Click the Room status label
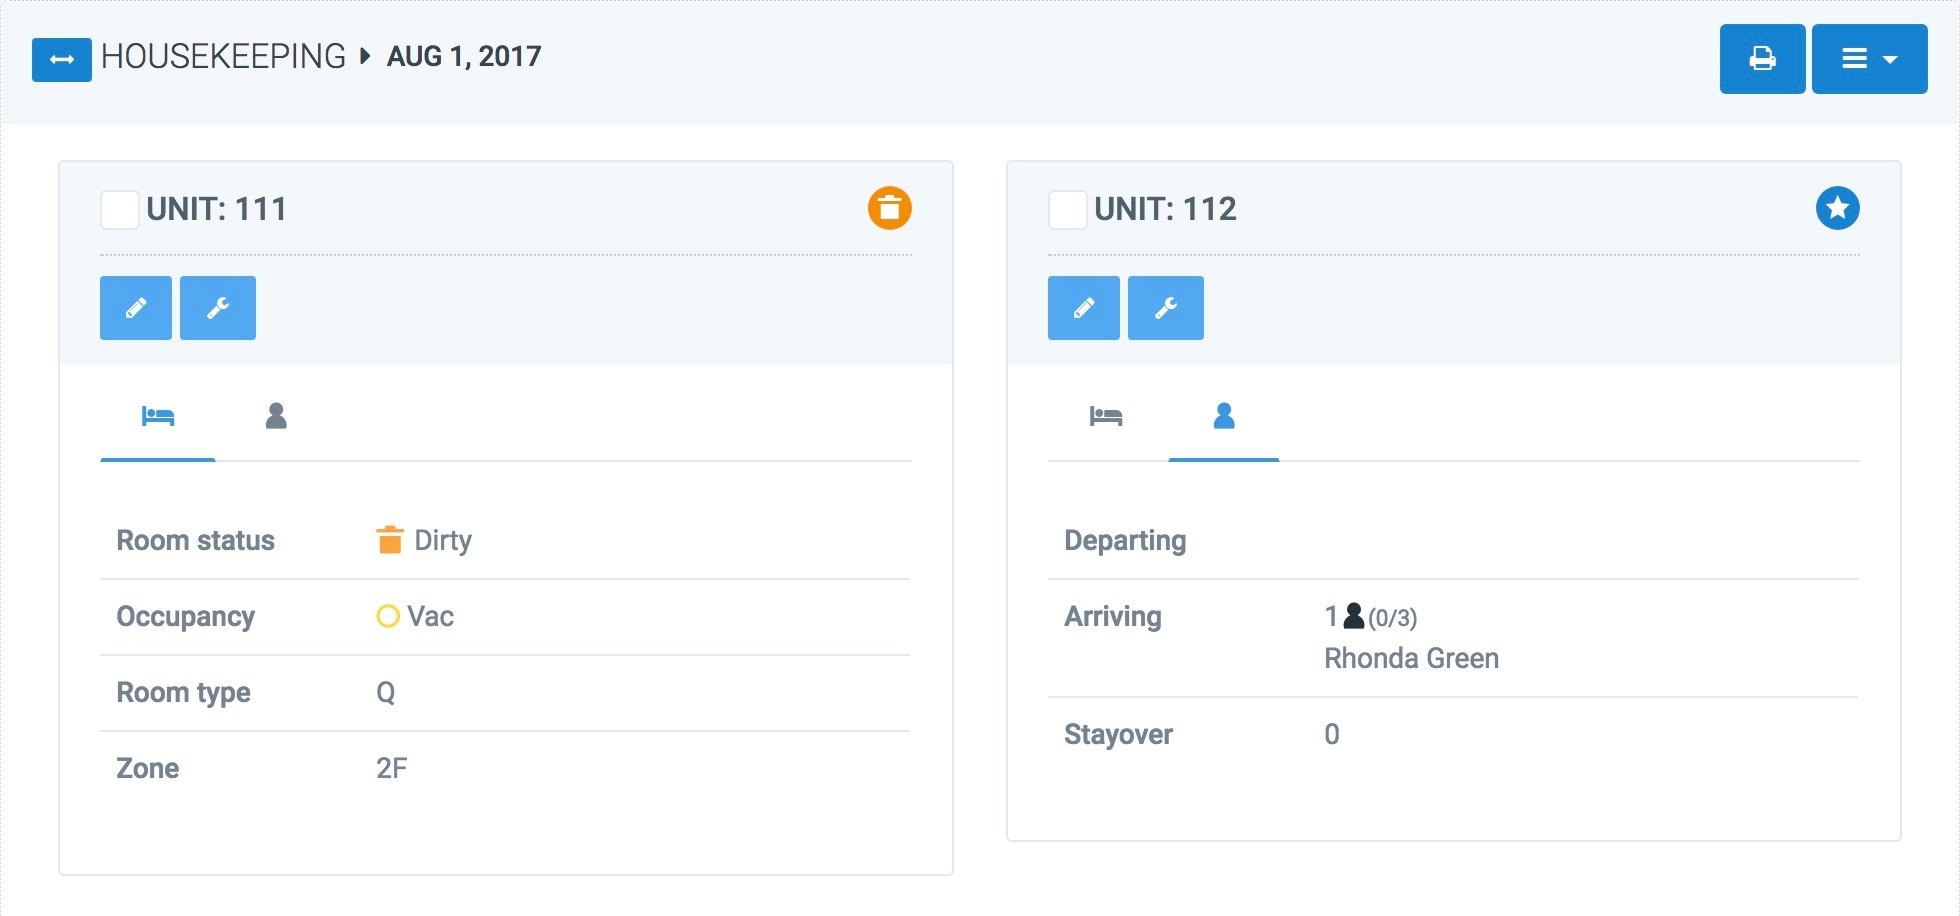This screenshot has width=1960, height=916. (x=195, y=540)
